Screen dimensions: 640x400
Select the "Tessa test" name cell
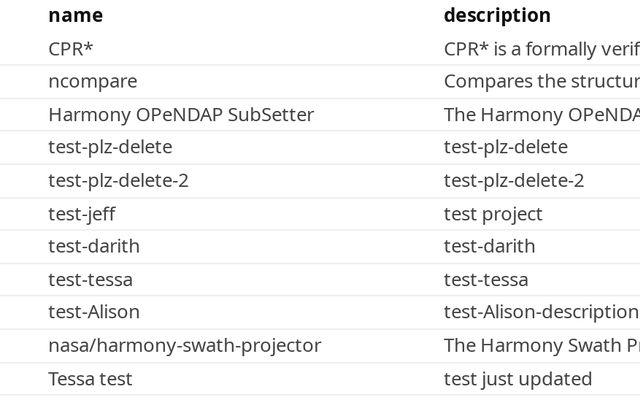coord(90,379)
